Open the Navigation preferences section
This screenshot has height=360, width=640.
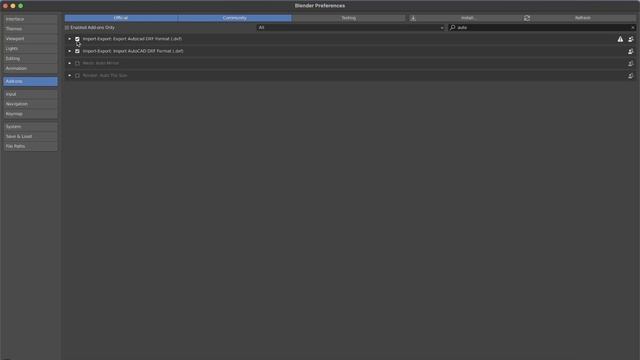pos(30,104)
